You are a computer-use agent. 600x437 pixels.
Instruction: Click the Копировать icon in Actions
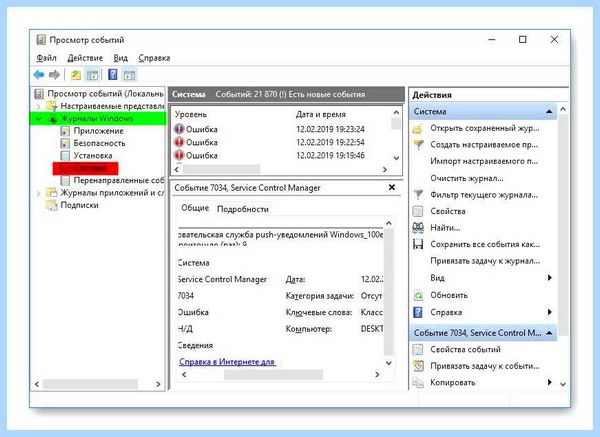coord(418,382)
